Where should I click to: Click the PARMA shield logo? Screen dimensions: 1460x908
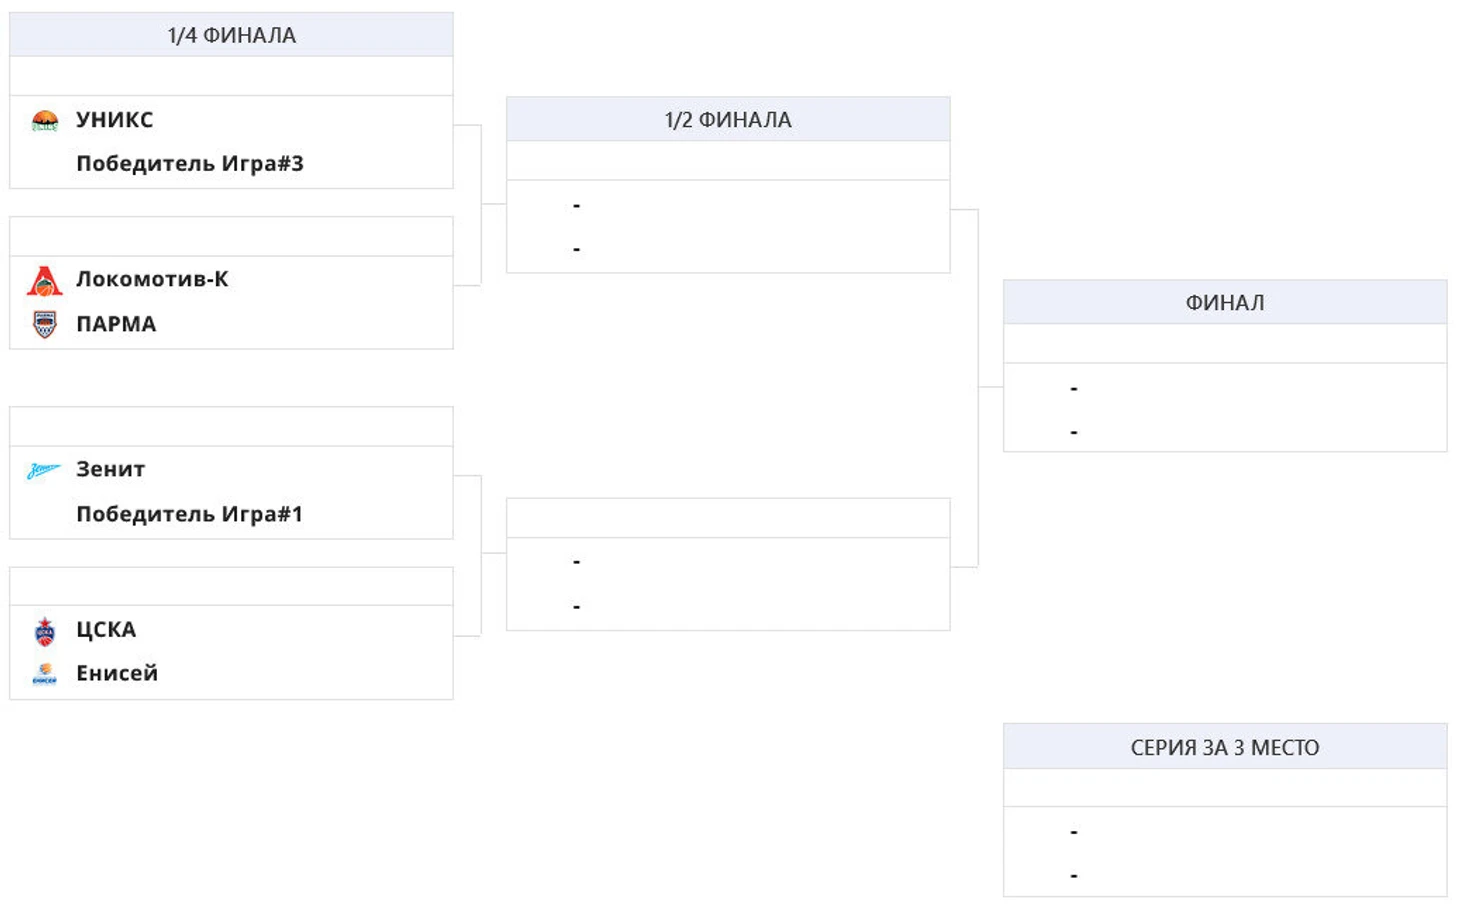point(45,324)
